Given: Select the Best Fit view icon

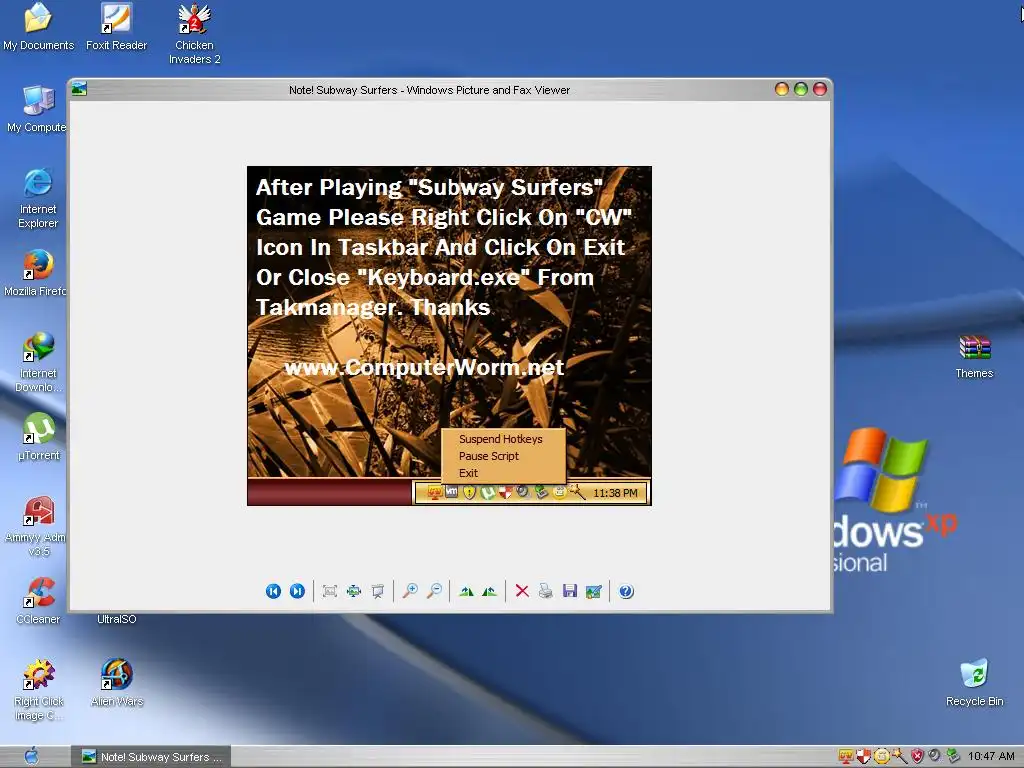Looking at the screenshot, I should pos(330,592).
